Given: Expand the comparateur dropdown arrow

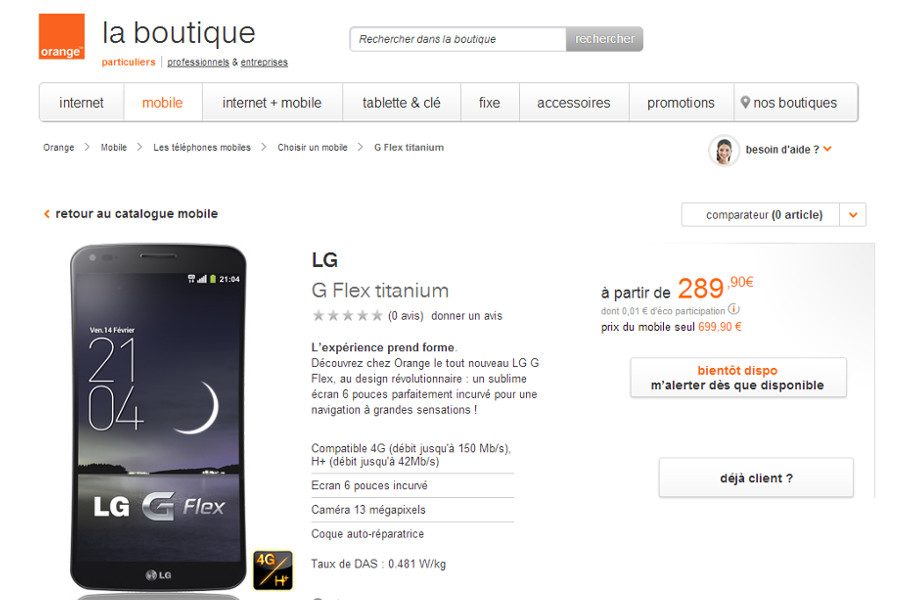Looking at the screenshot, I should click(x=853, y=215).
